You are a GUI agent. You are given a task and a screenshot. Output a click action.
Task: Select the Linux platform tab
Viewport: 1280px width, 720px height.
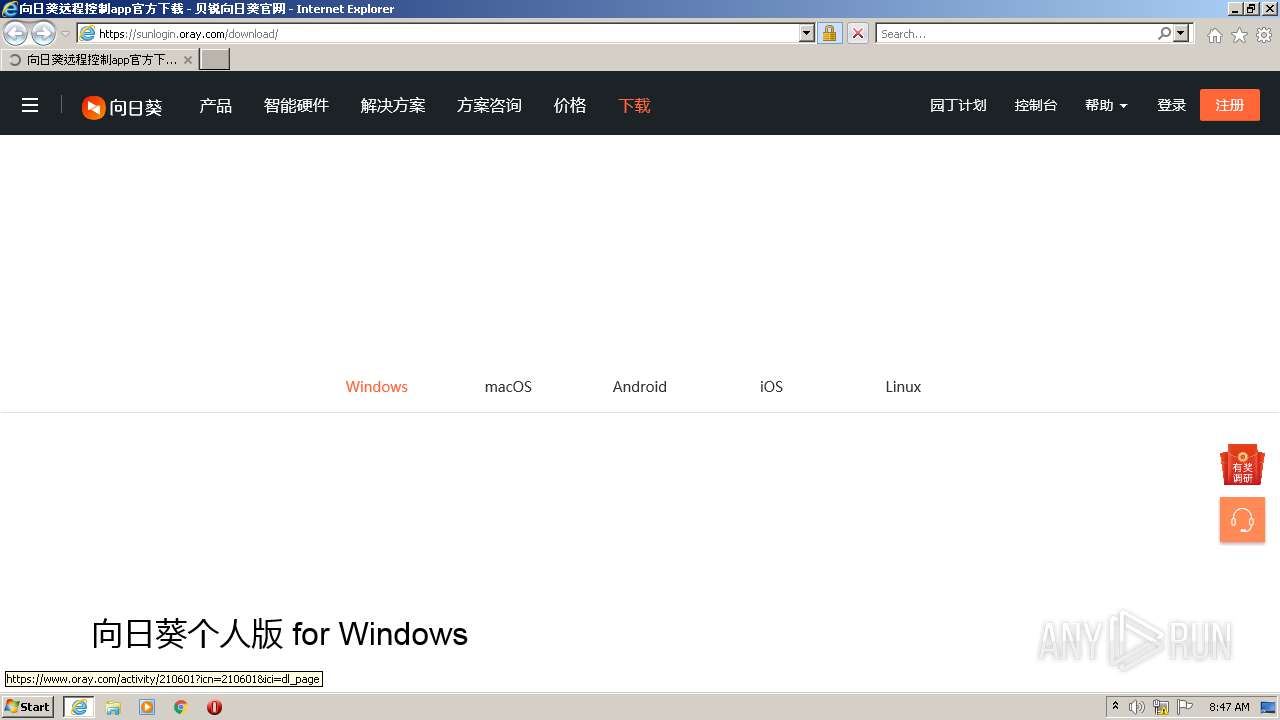pos(903,387)
